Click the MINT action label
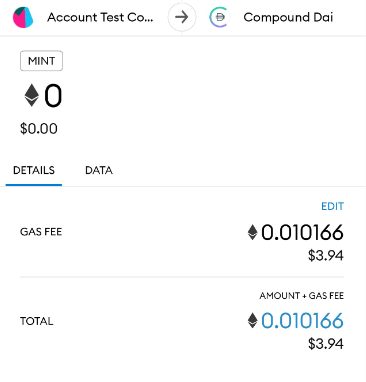Image resolution: width=366 pixels, height=382 pixels. pos(41,61)
